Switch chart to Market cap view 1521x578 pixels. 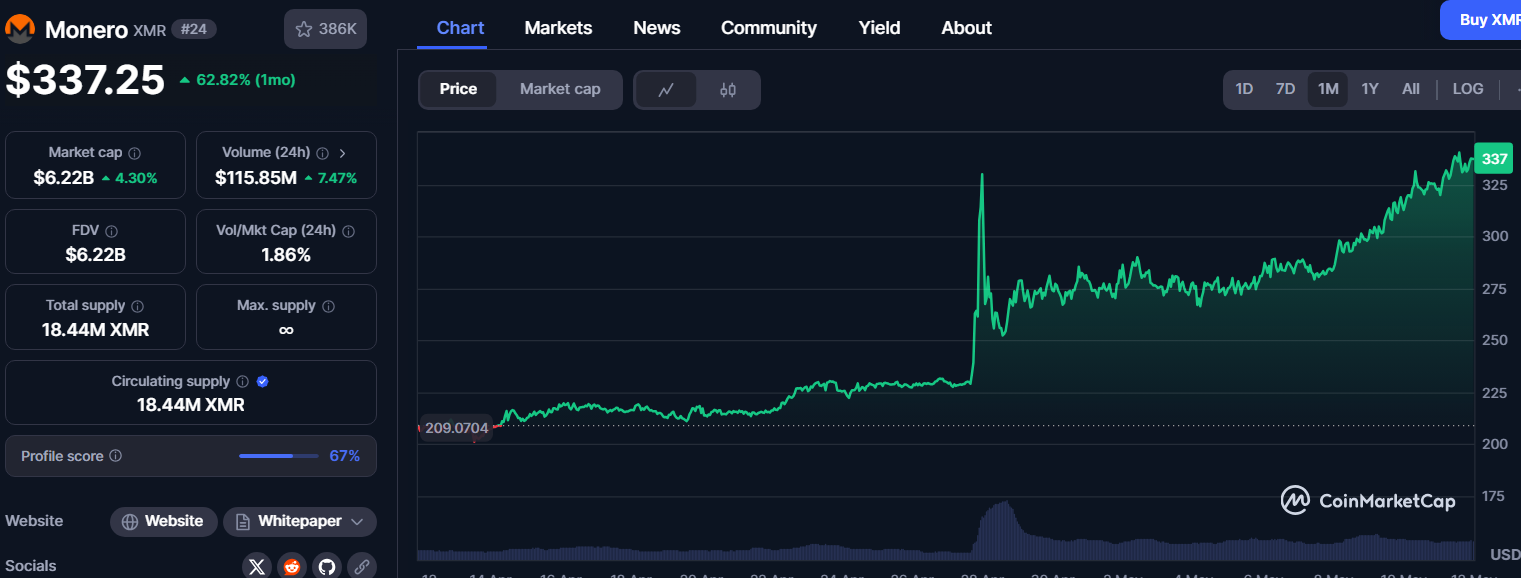point(560,89)
